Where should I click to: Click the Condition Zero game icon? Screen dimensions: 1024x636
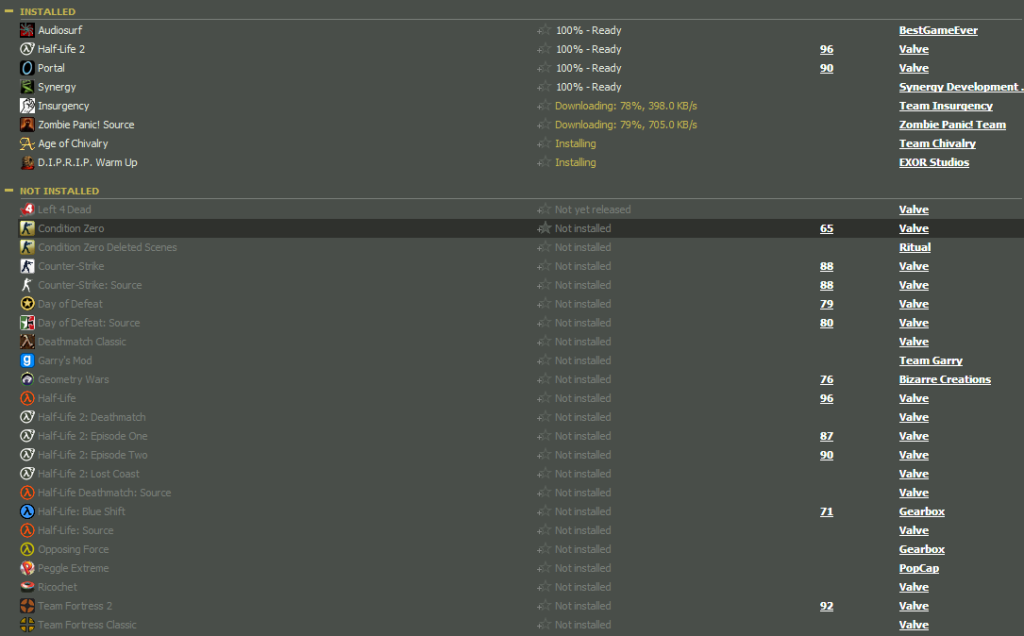[27, 229]
